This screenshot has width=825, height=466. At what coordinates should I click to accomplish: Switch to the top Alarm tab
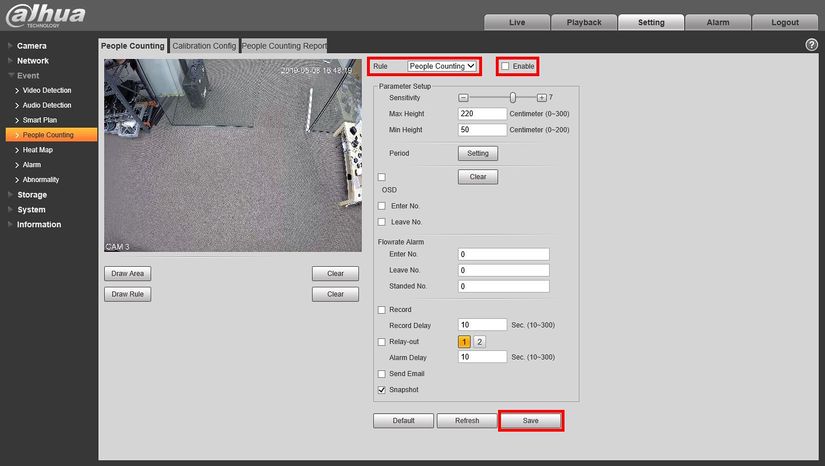[x=718, y=23]
